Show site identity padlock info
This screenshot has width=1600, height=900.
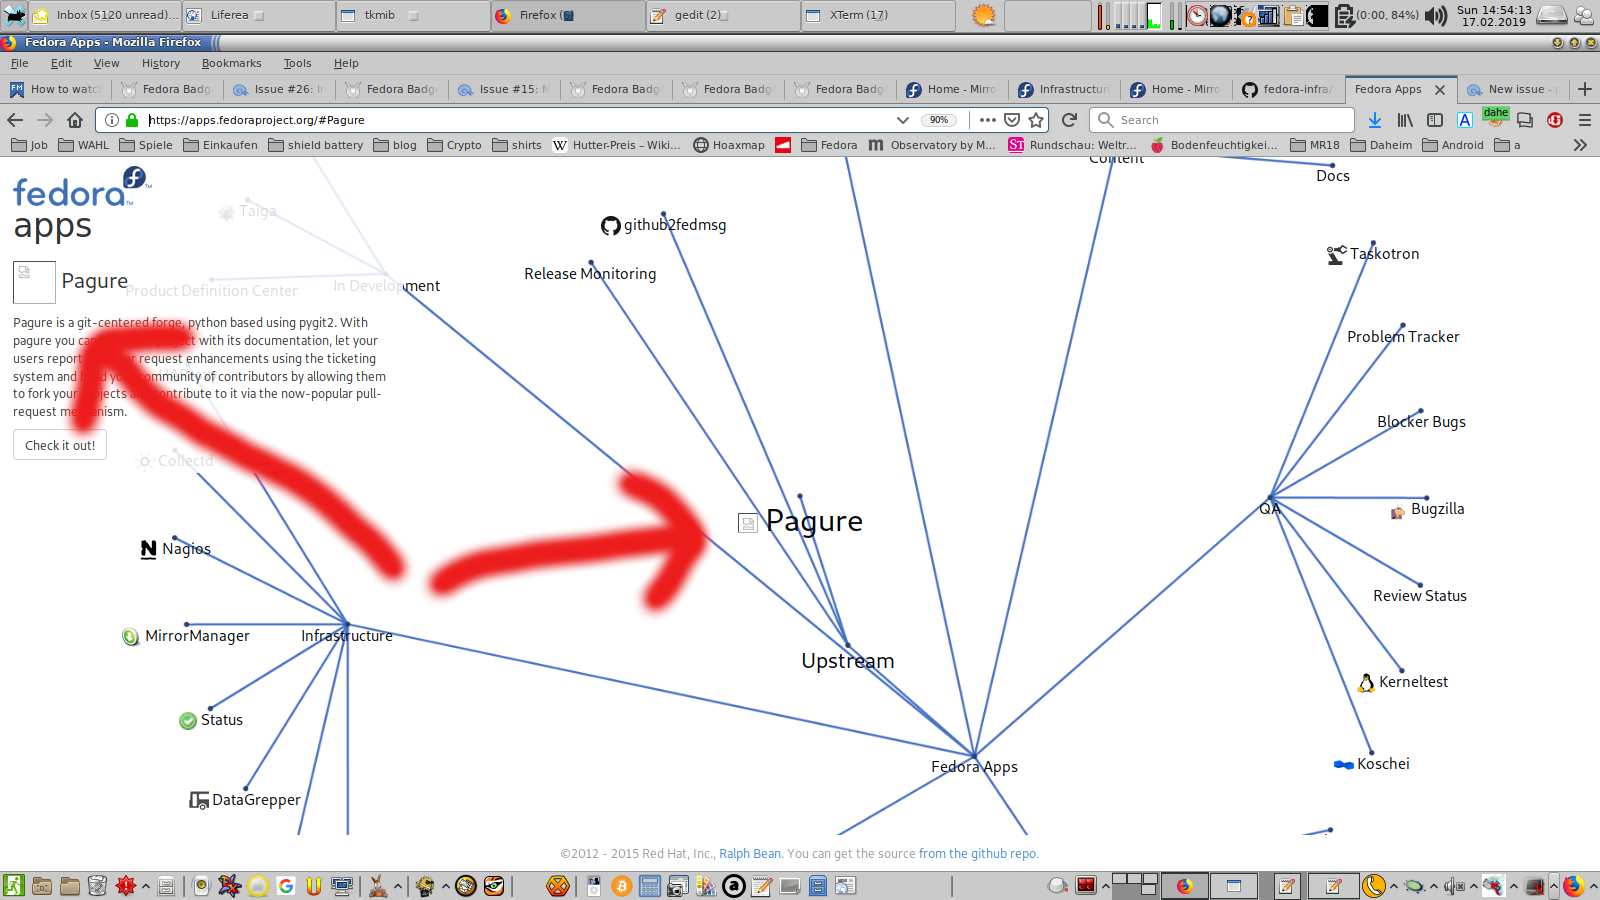tap(132, 120)
